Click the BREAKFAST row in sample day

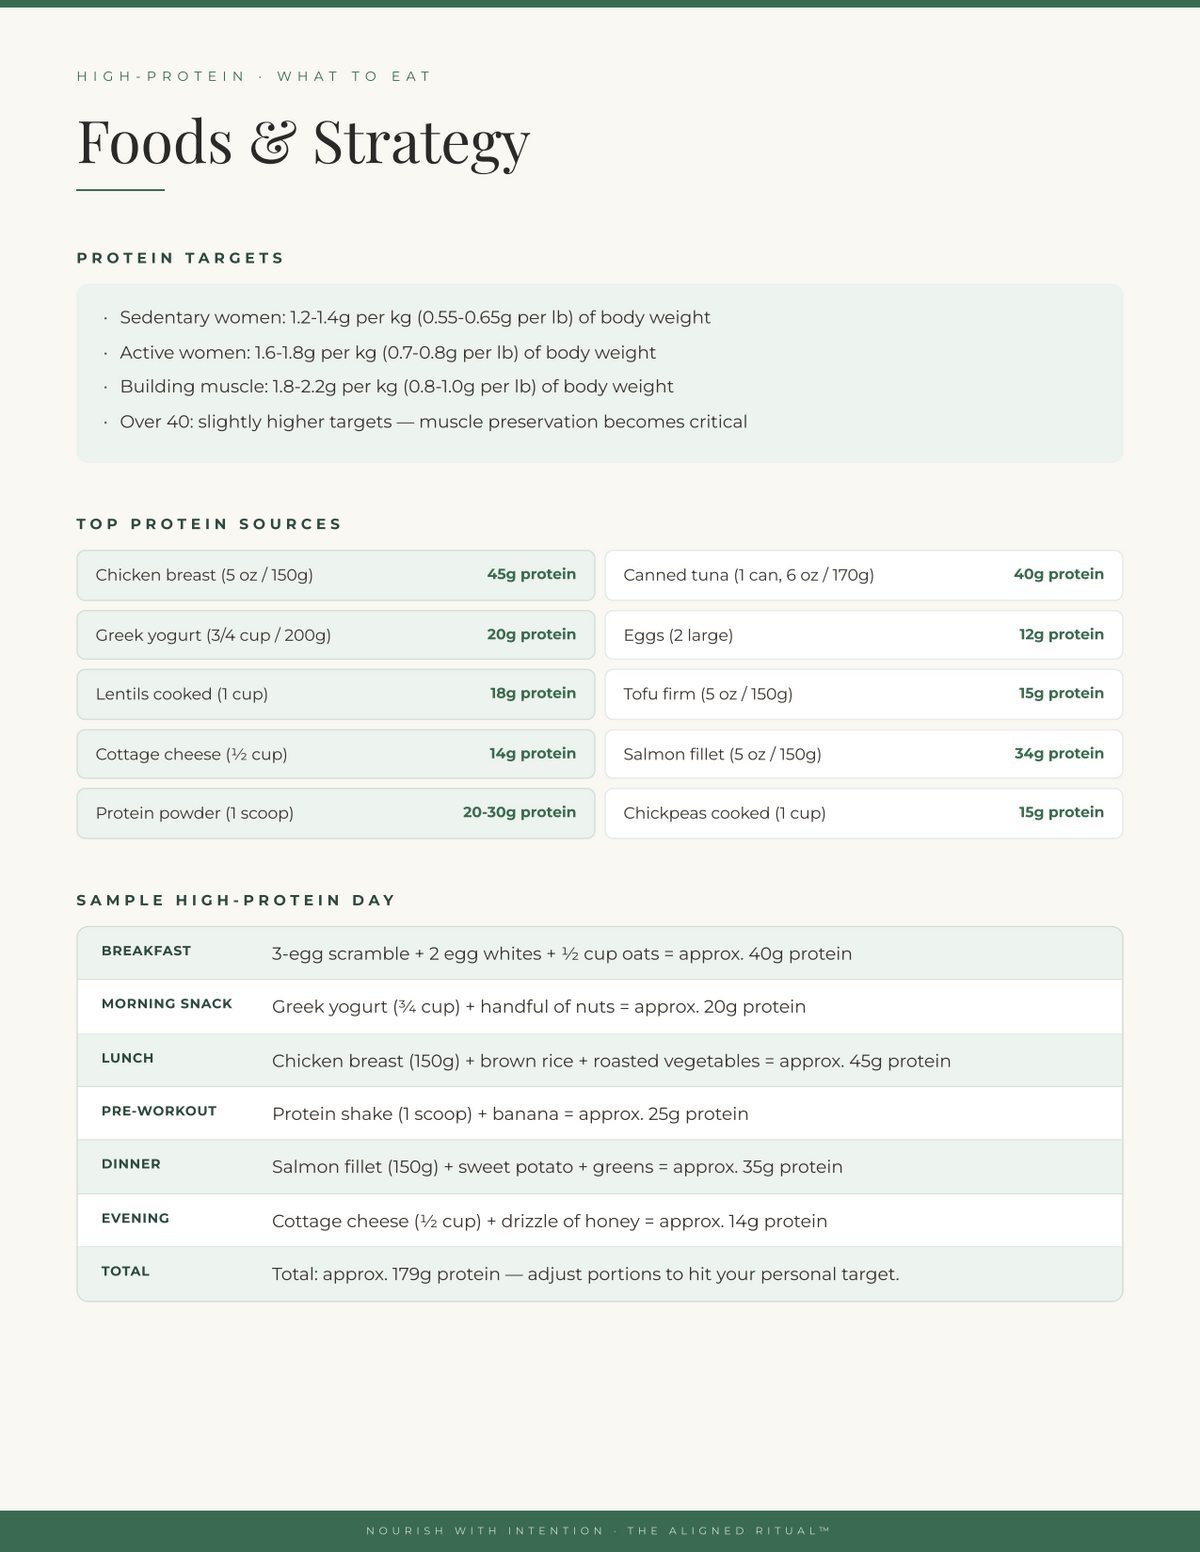coord(600,953)
